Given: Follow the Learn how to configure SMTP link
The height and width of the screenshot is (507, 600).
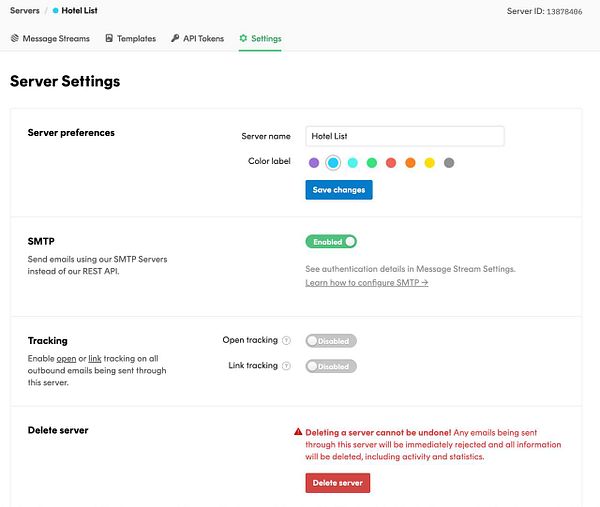Looking at the screenshot, I should pyautogui.click(x=367, y=283).
